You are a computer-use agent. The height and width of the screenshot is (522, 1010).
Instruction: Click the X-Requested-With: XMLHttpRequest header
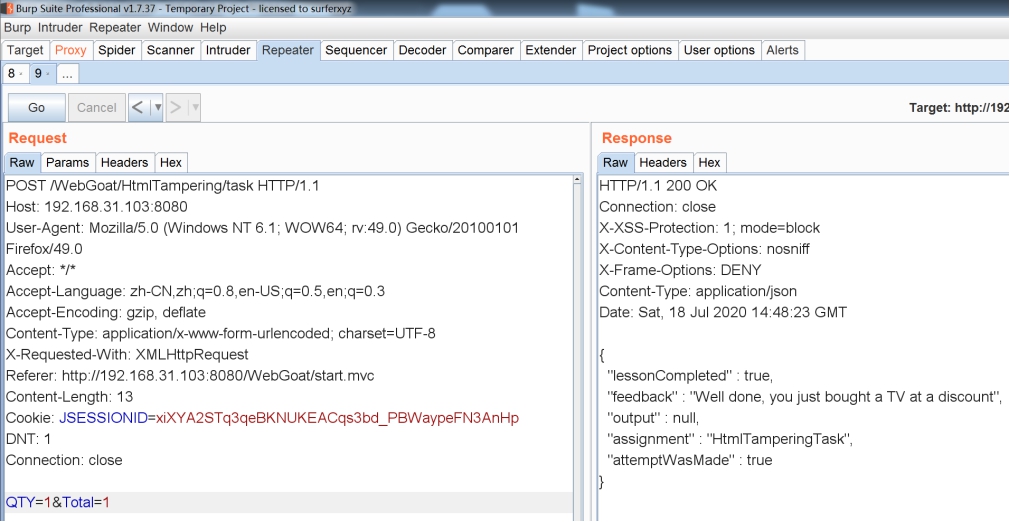click(127, 354)
